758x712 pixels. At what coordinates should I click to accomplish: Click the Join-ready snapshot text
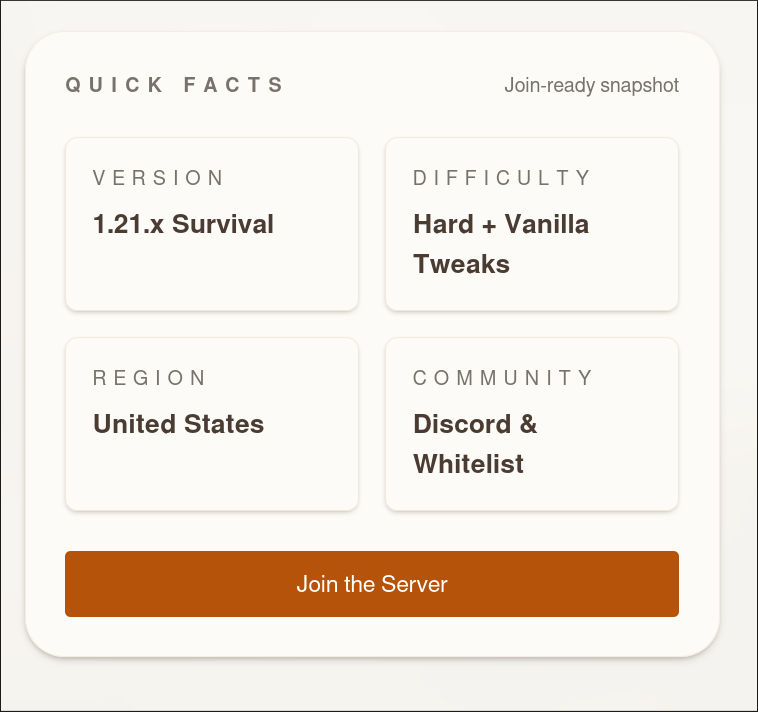[591, 85]
